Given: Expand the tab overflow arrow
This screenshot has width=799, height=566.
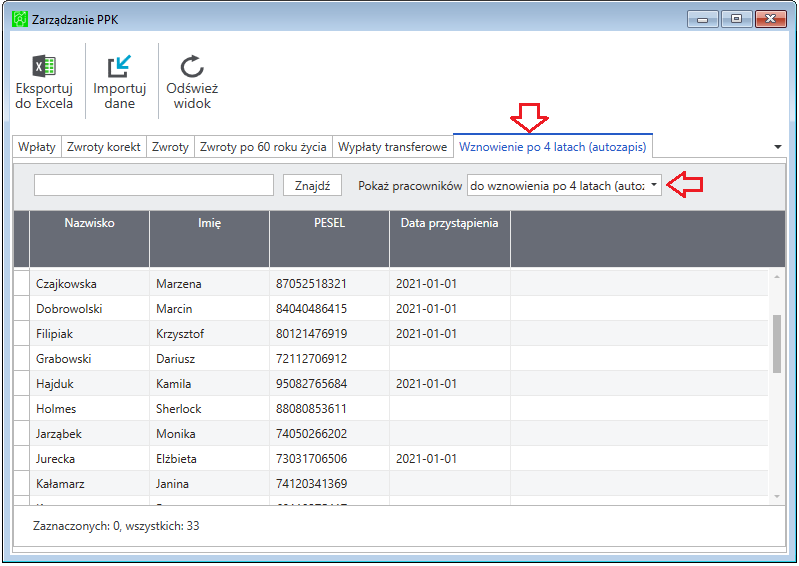Looking at the screenshot, I should click(778, 147).
